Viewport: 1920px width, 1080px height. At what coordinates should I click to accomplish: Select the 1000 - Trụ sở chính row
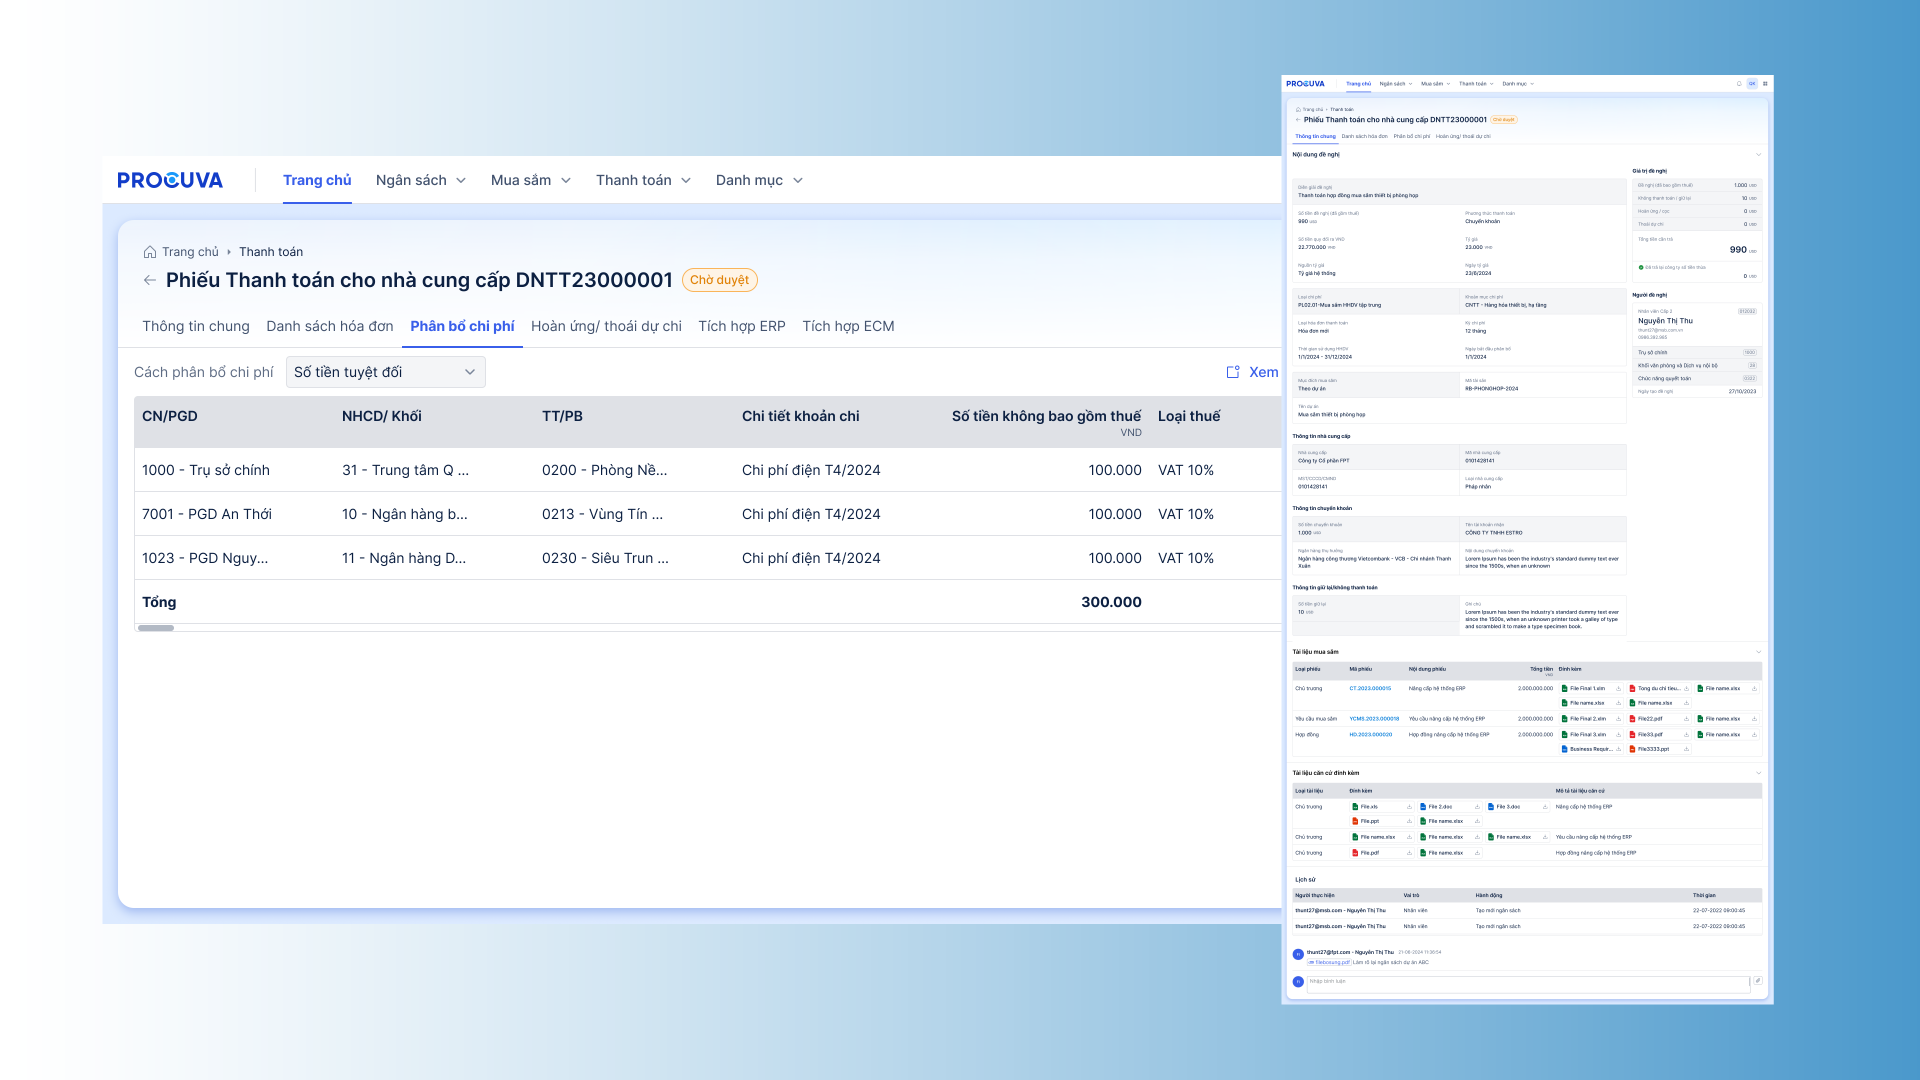click(x=708, y=470)
